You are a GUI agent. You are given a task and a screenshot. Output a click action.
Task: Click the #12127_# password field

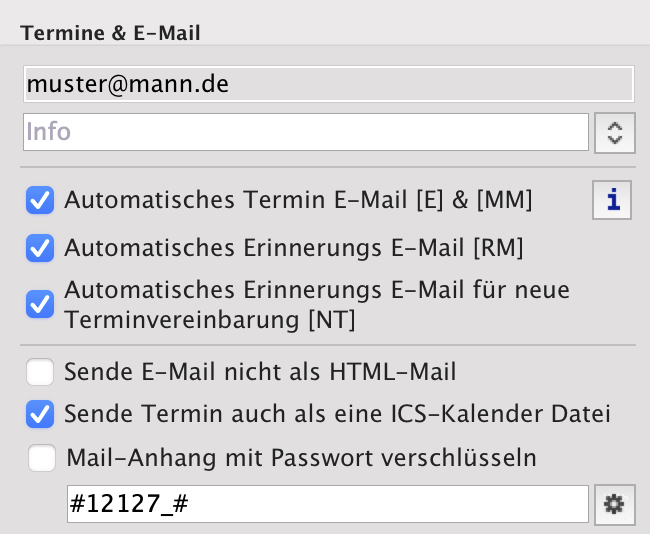point(326,505)
